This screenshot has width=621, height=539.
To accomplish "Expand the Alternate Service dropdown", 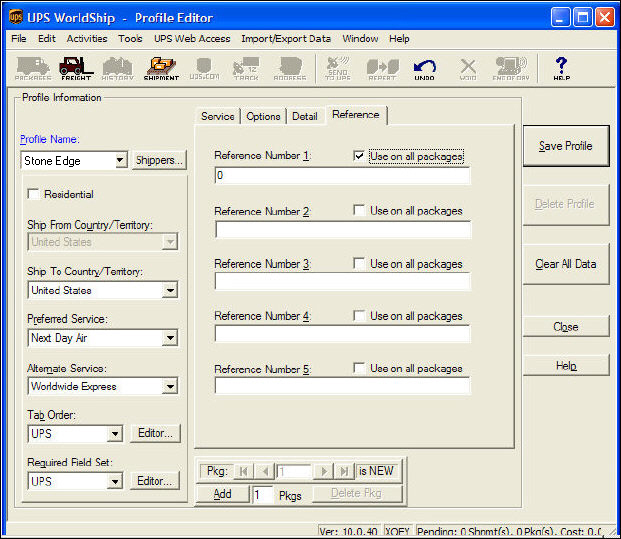I will 170,386.
